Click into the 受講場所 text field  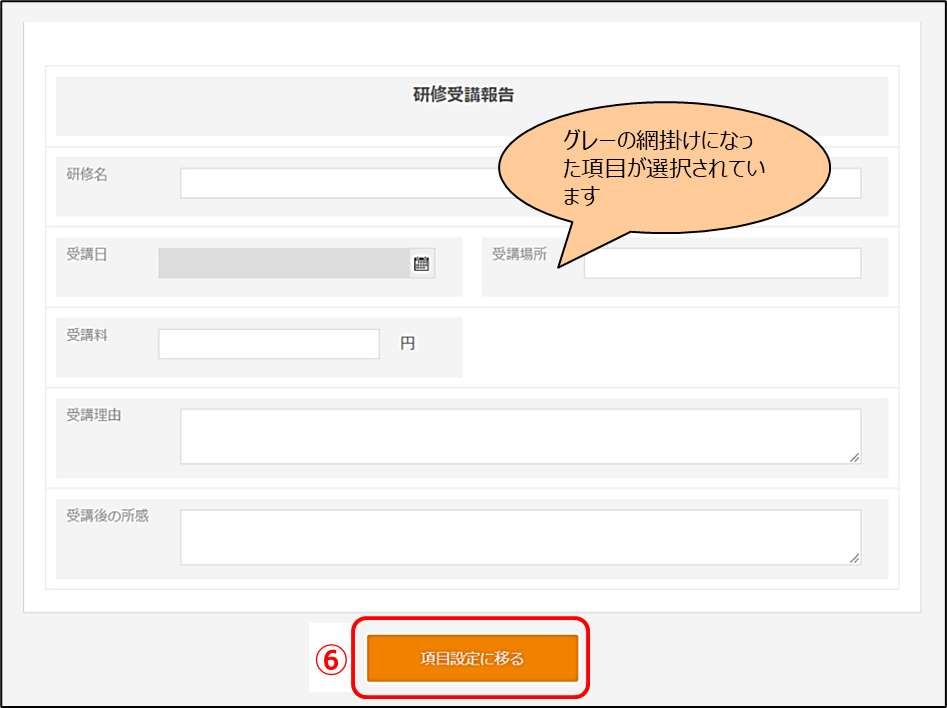pos(722,263)
